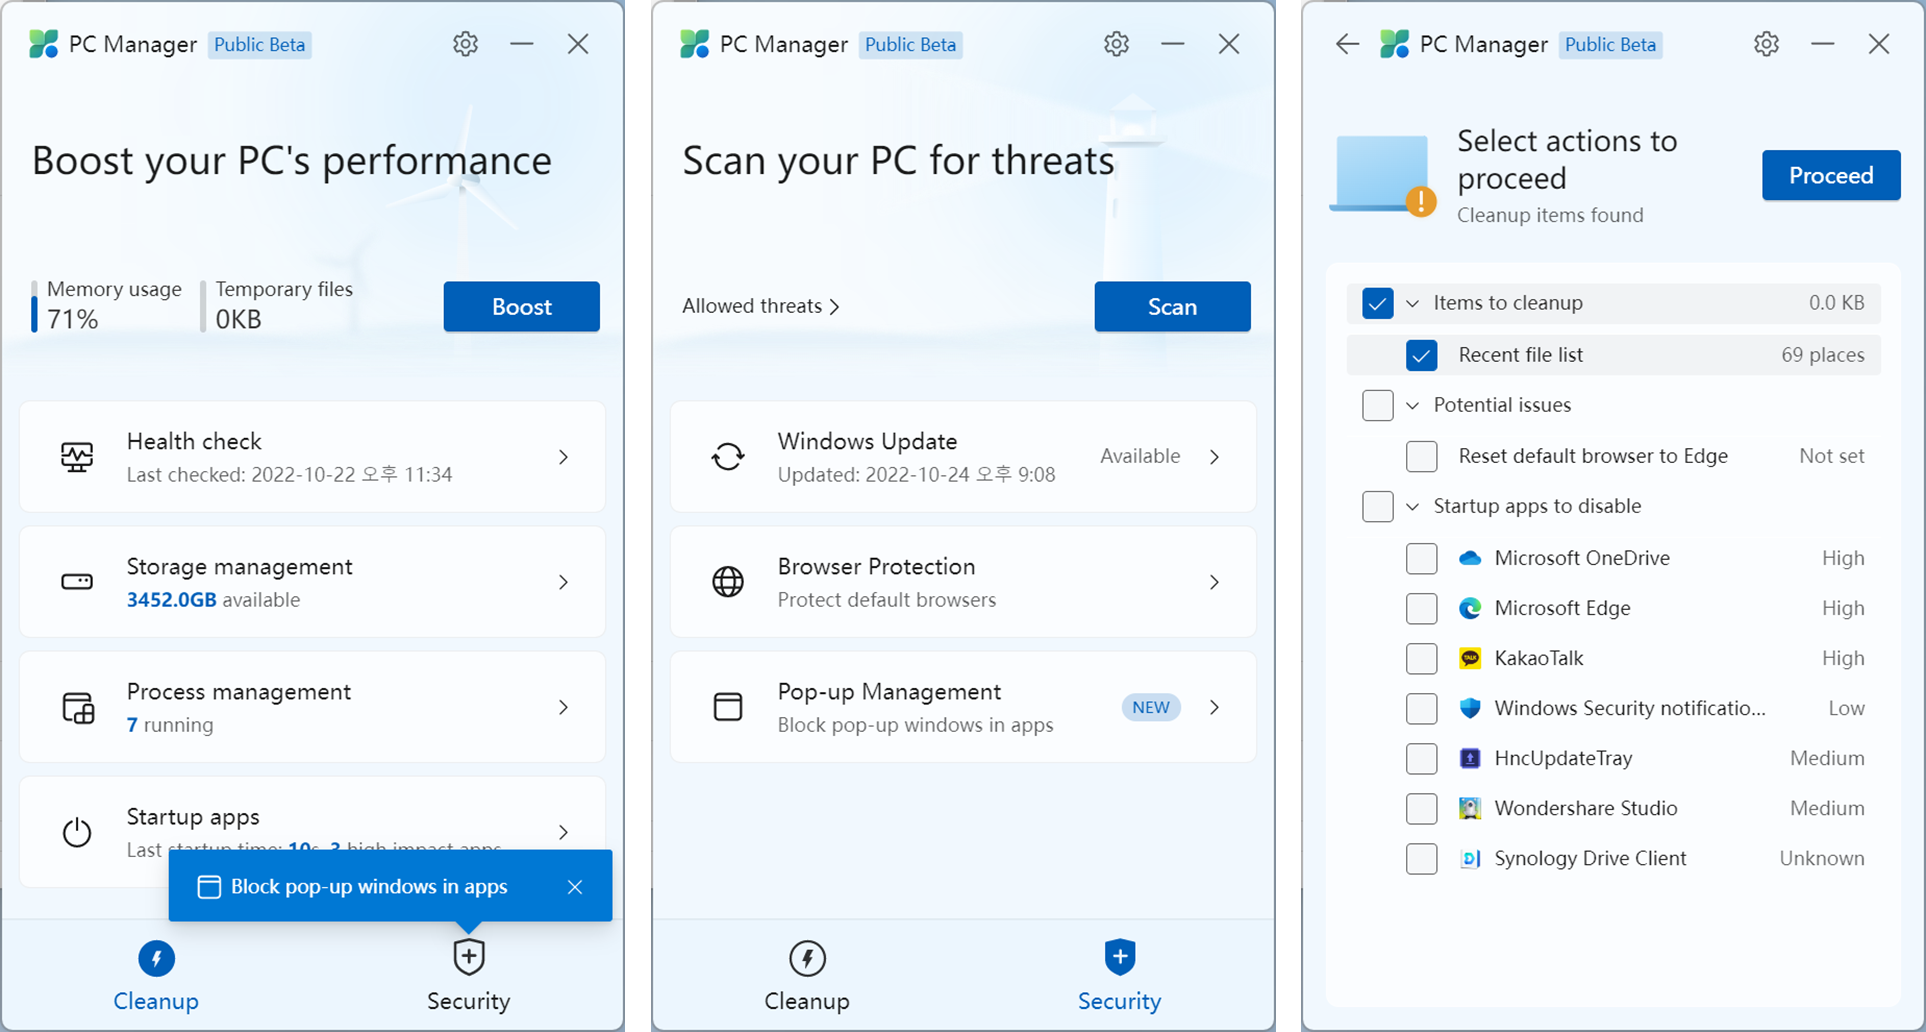Click the Health check monitor icon
1926x1032 pixels.
tap(77, 457)
